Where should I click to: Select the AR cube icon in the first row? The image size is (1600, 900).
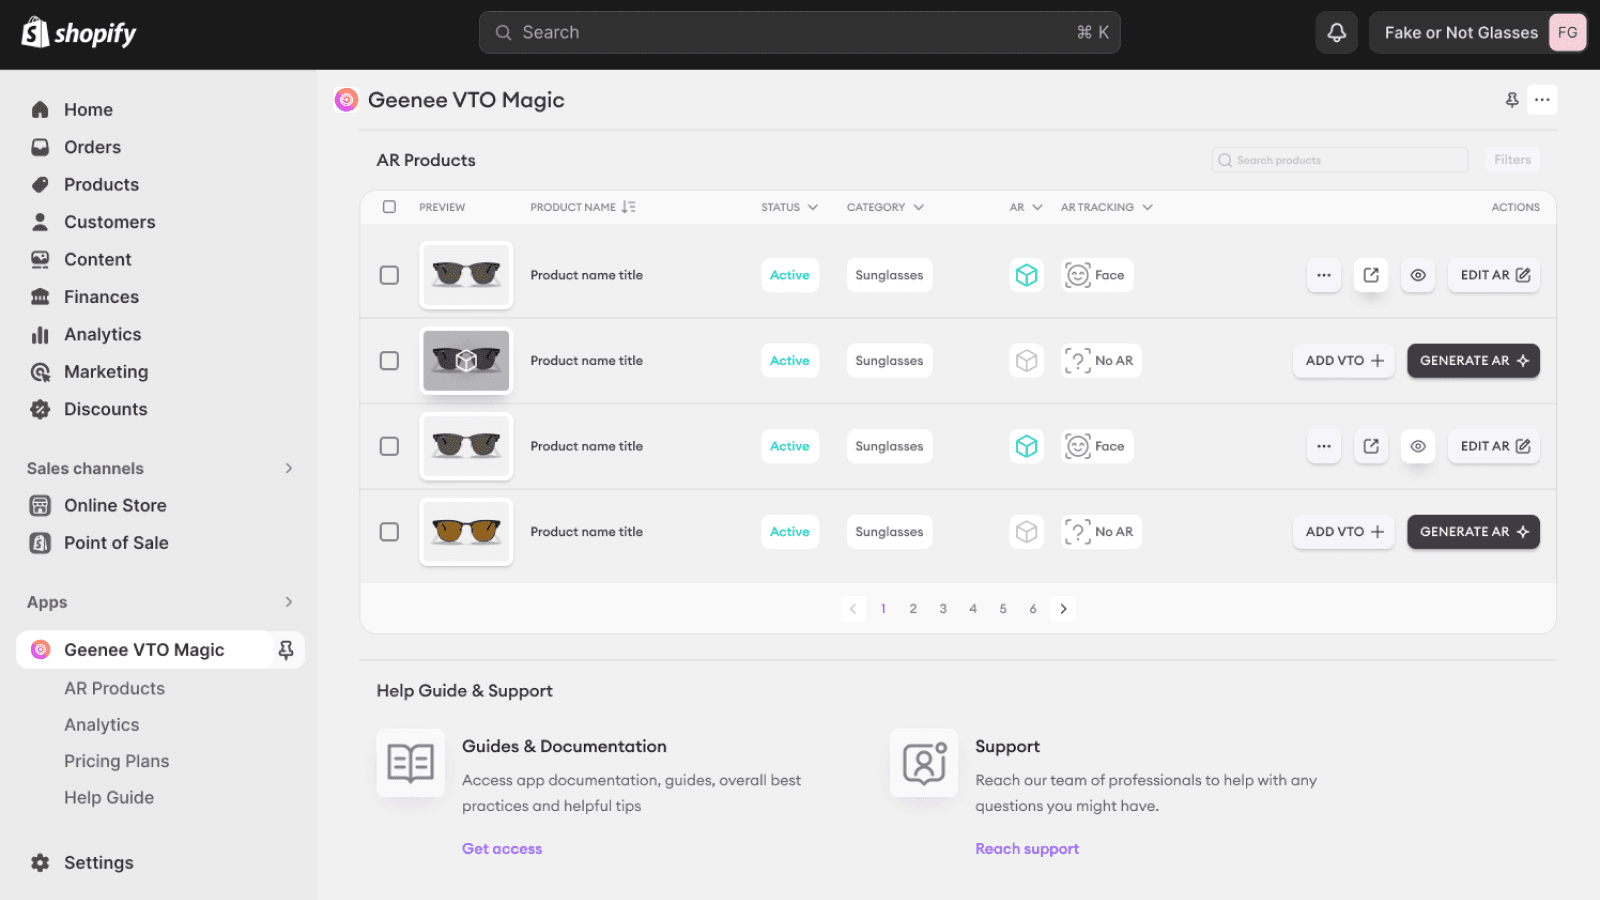point(1026,274)
